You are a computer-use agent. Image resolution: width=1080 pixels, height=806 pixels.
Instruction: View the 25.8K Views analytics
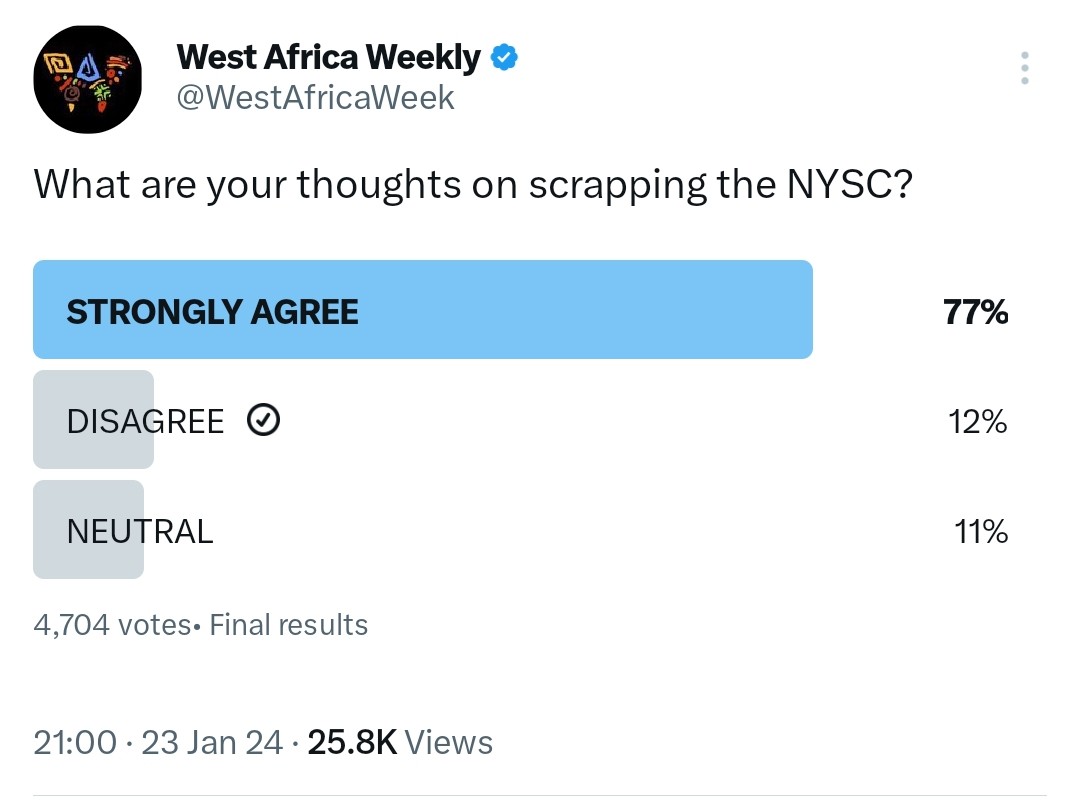pyautogui.click(x=400, y=743)
